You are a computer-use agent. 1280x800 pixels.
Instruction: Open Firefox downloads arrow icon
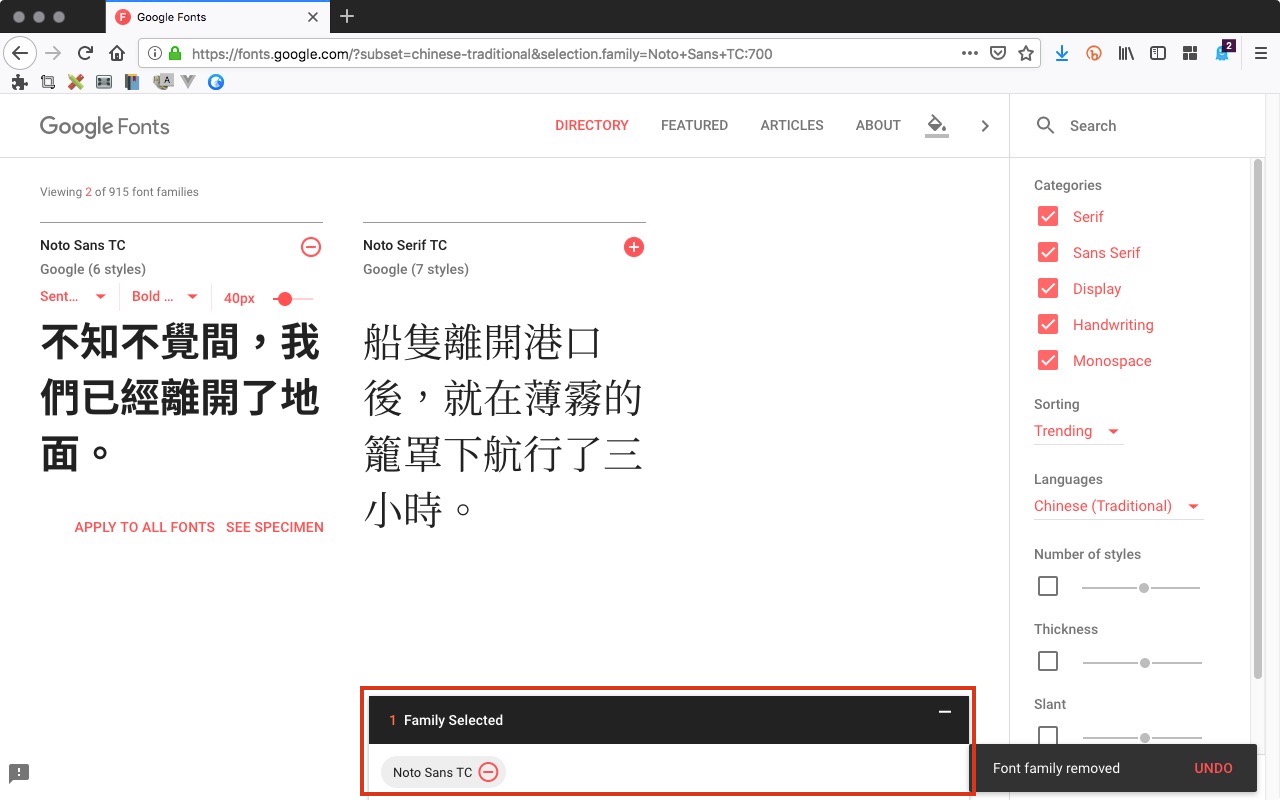pyautogui.click(x=1062, y=53)
